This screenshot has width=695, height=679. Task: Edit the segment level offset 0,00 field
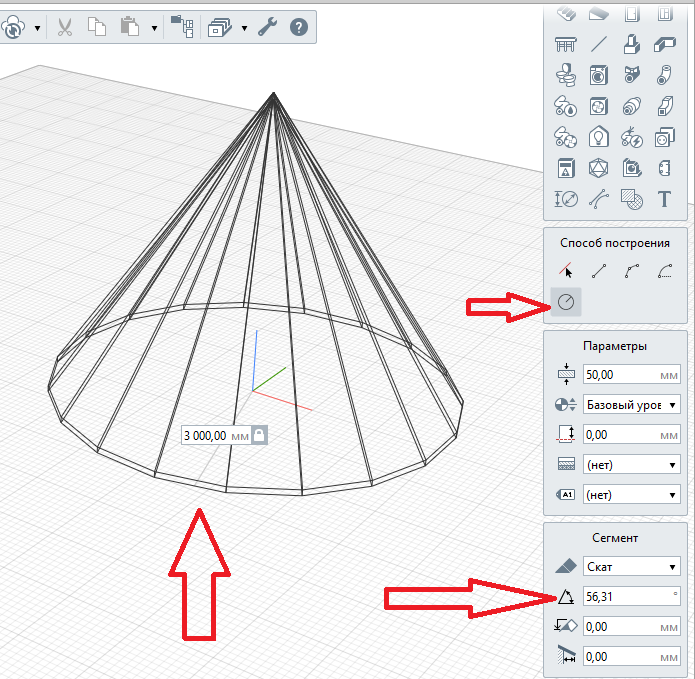tap(632, 627)
